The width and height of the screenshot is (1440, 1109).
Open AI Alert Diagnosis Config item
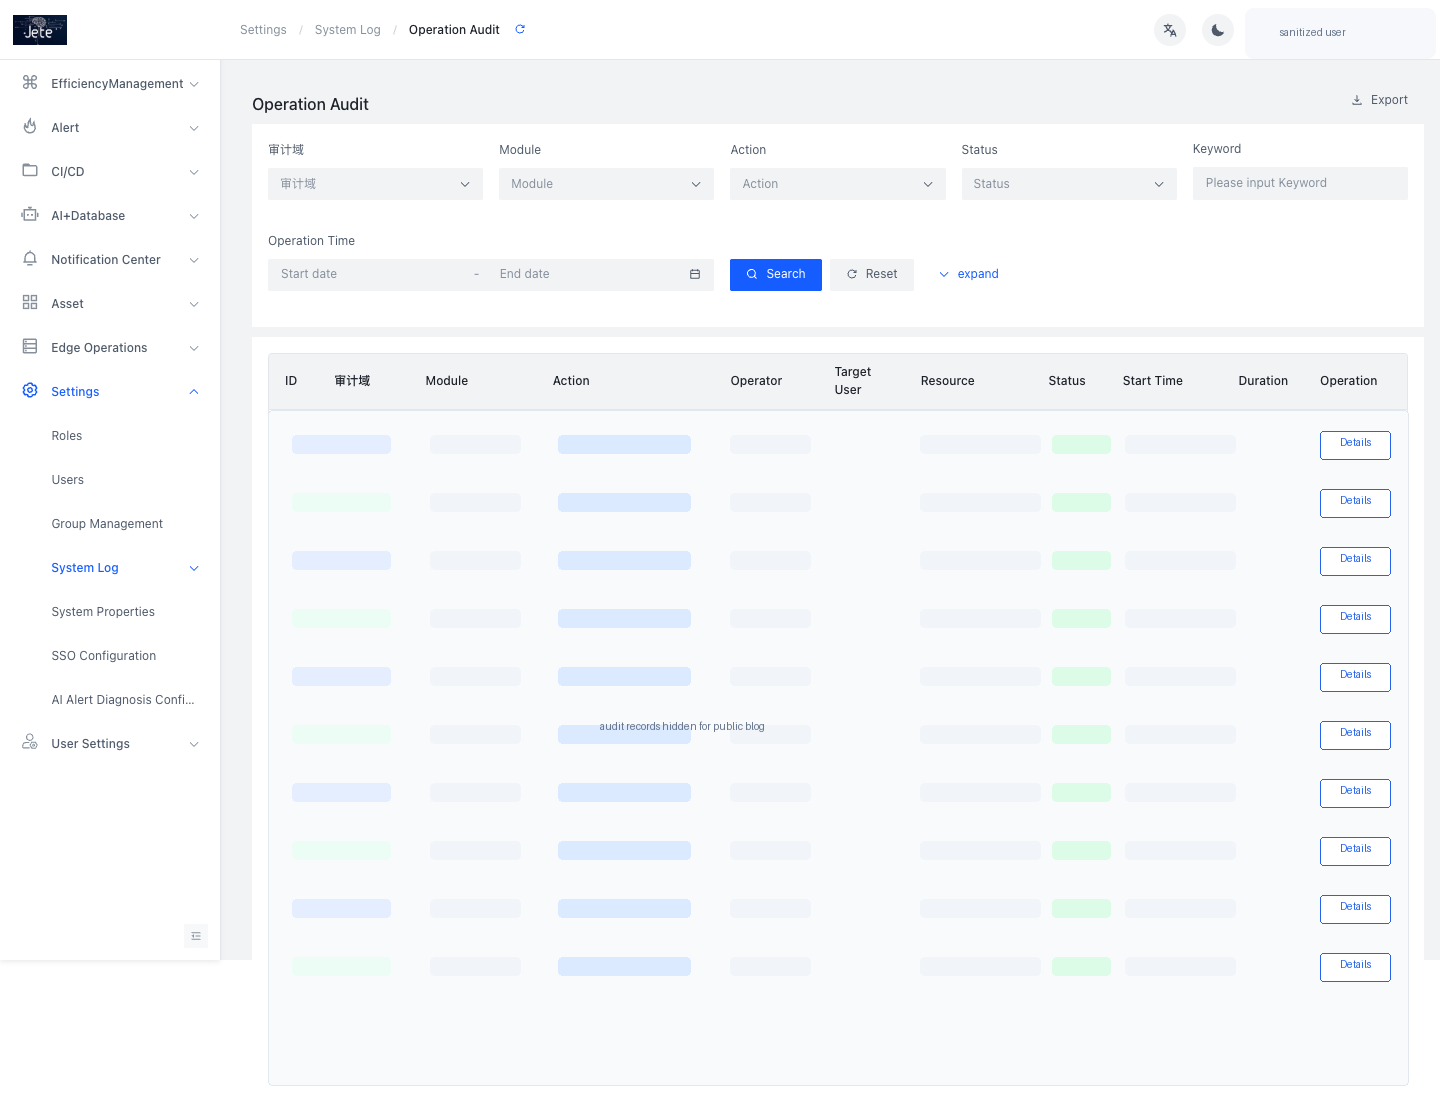(x=123, y=700)
